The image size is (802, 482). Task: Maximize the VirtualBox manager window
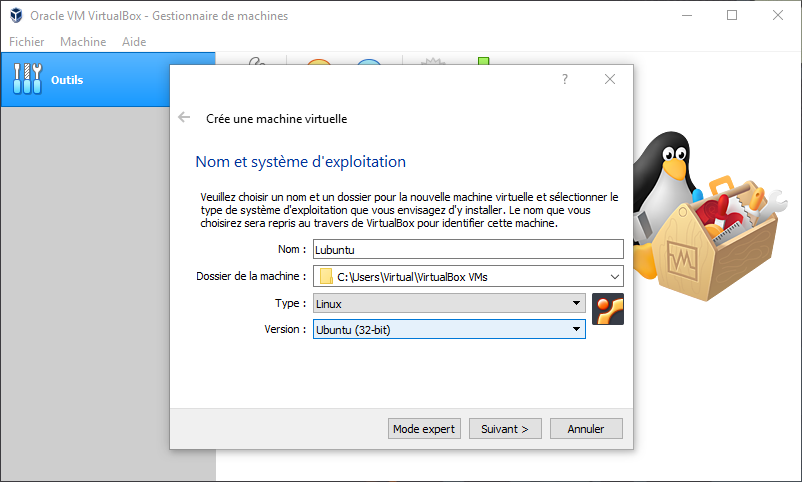(732, 15)
